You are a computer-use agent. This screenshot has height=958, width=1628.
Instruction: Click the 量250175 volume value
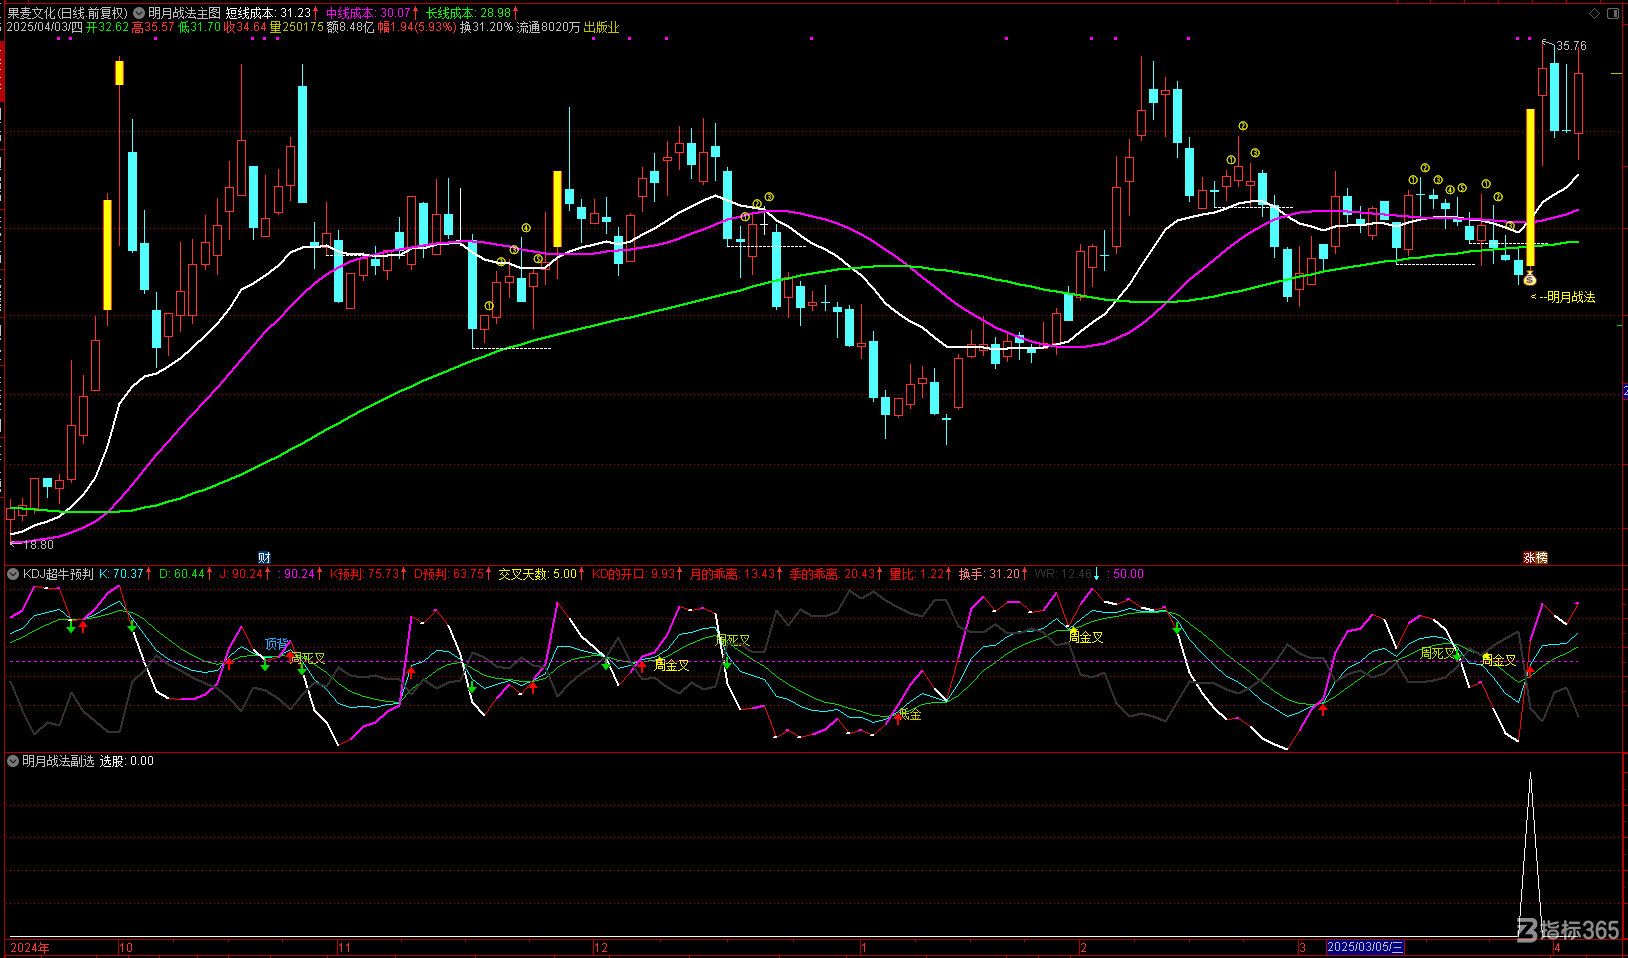click(297, 27)
